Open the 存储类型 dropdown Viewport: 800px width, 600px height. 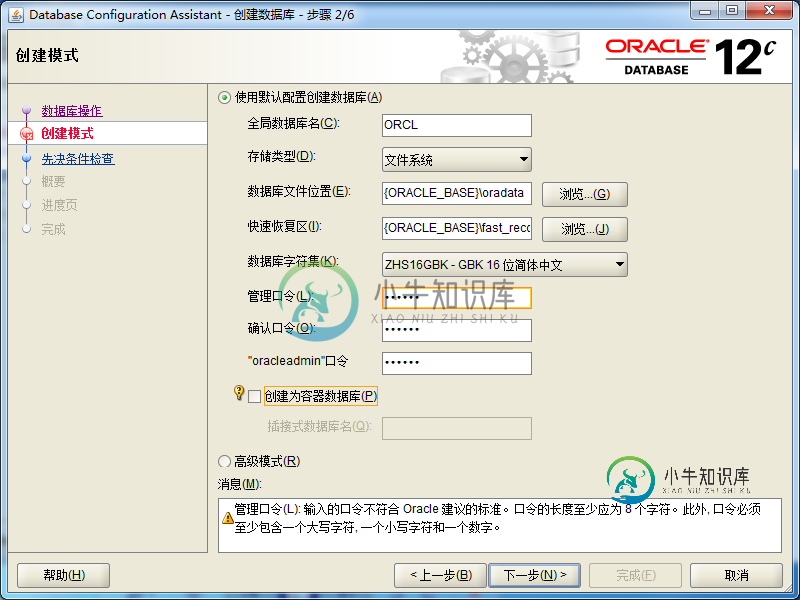pos(457,160)
